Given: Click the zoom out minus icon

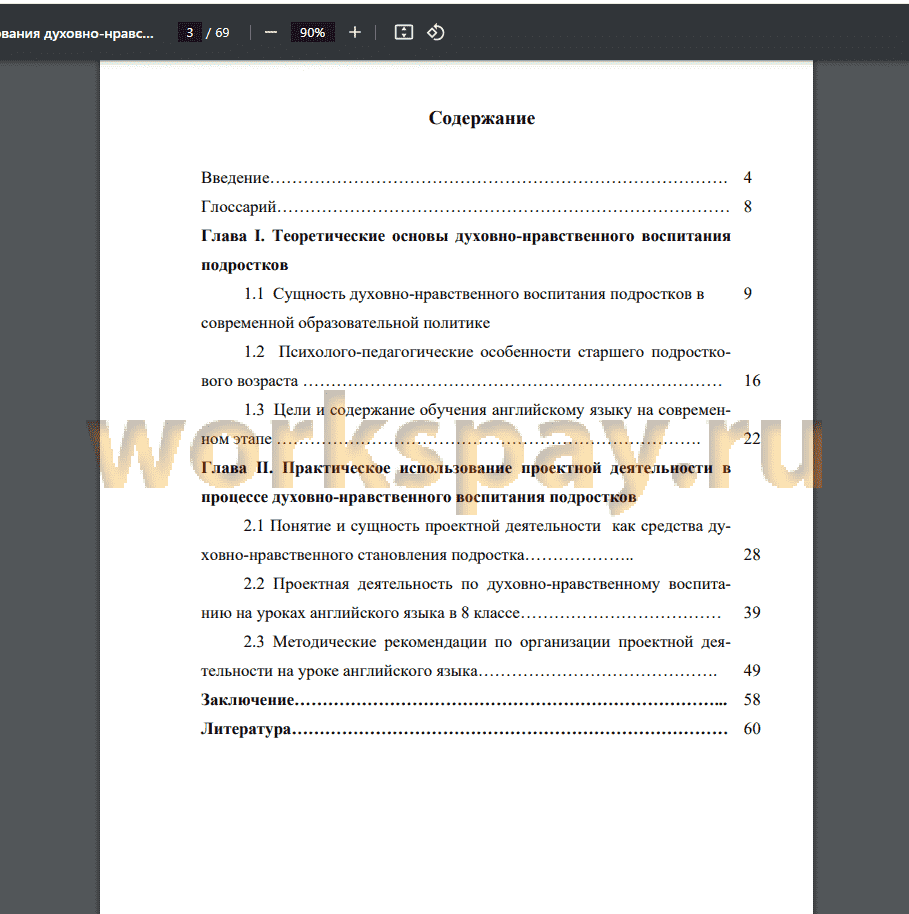Looking at the screenshot, I should click(271, 33).
